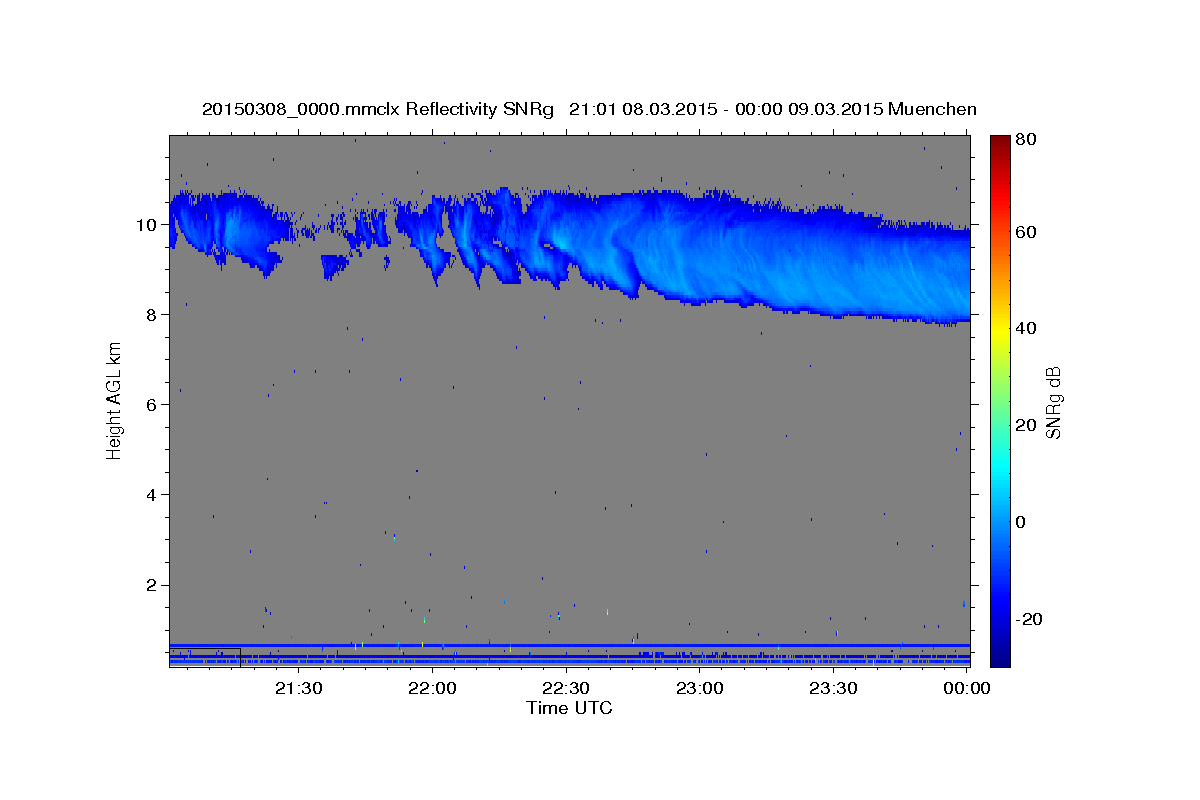
Task: Click the height tick label 6
Action: click(153, 404)
